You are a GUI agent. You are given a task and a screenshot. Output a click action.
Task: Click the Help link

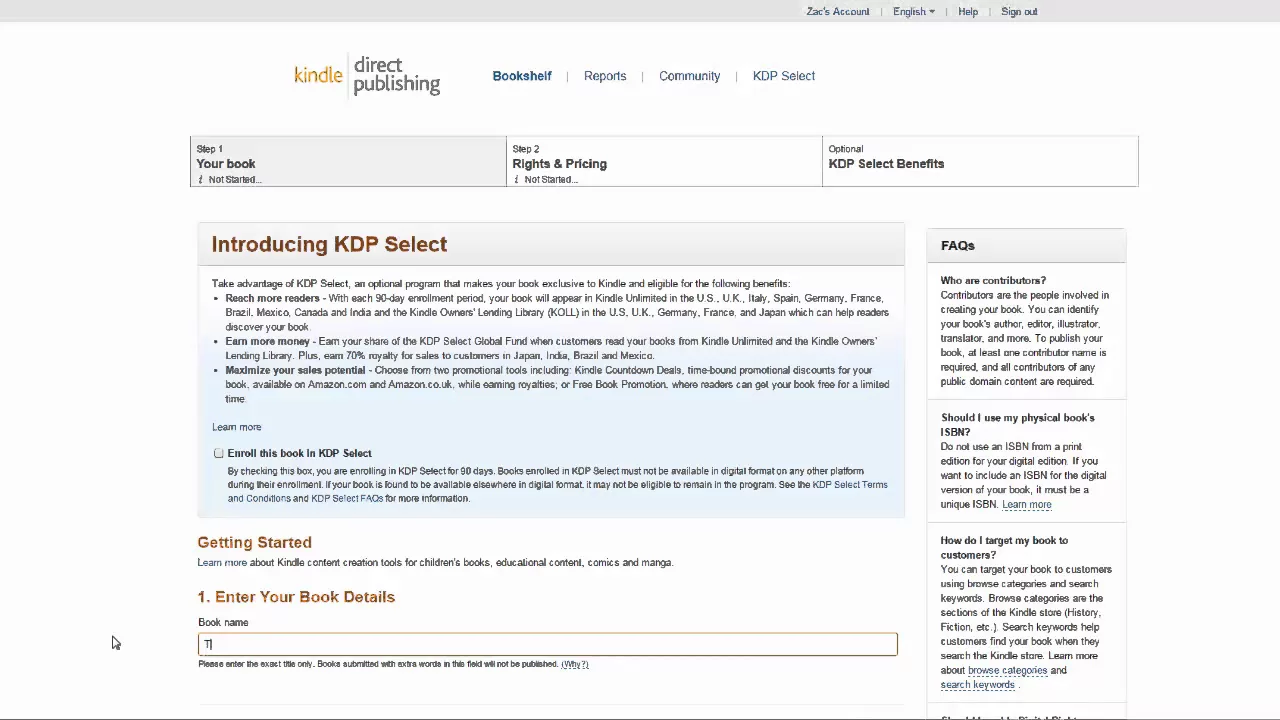point(968,11)
